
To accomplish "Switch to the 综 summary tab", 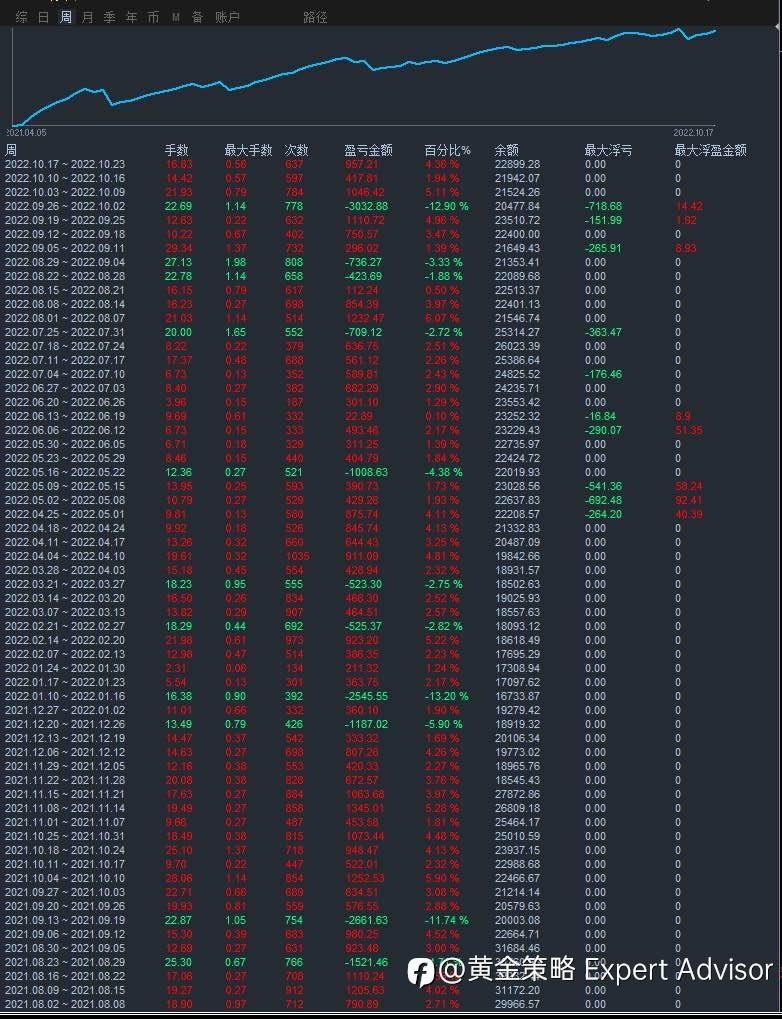I will pyautogui.click(x=21, y=18).
